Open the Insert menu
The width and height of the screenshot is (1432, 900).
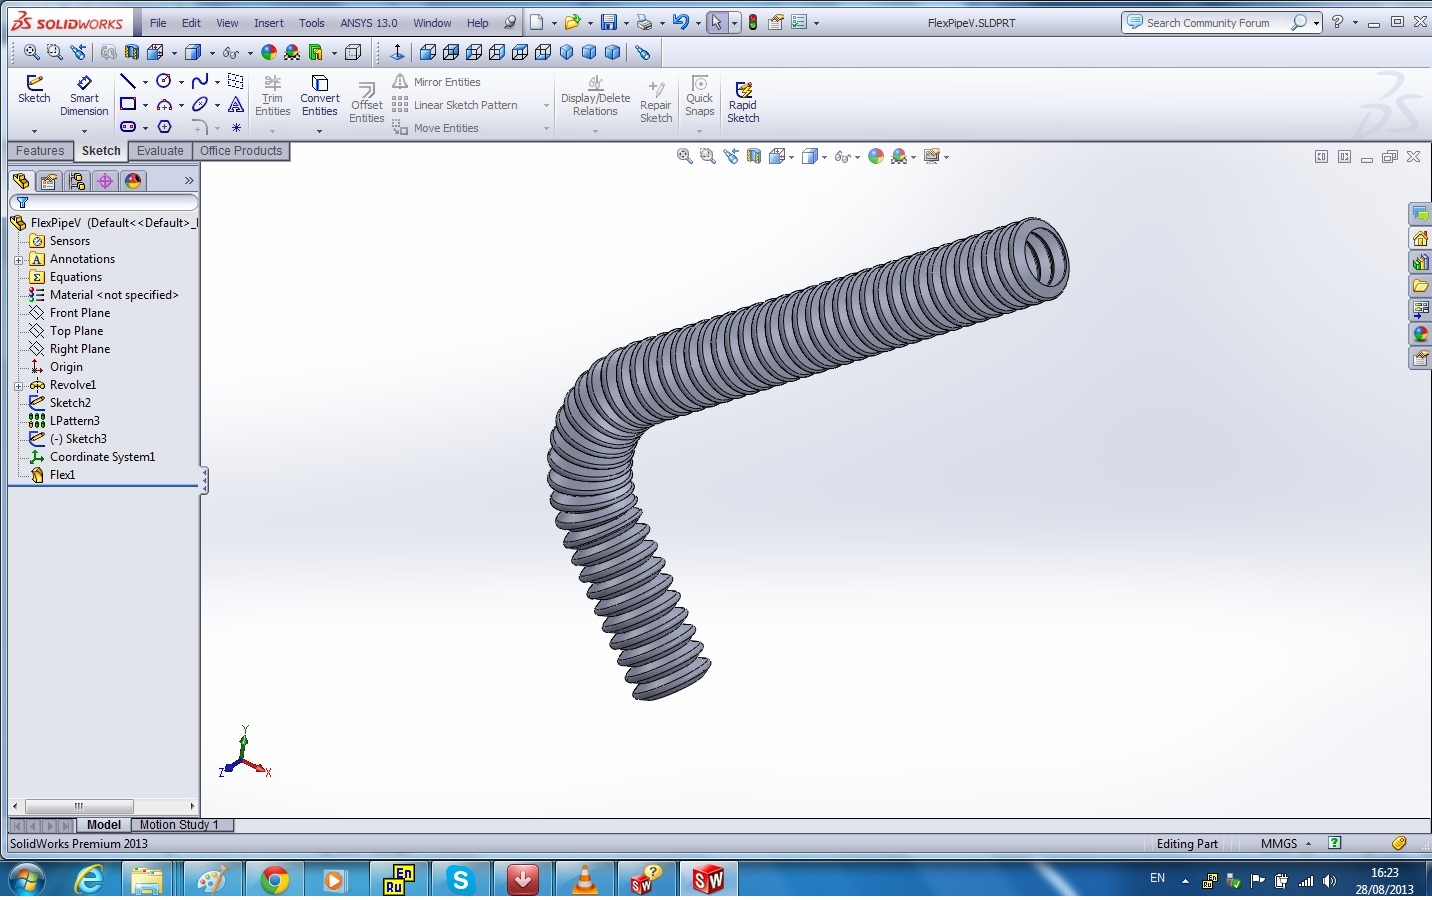[x=268, y=22]
